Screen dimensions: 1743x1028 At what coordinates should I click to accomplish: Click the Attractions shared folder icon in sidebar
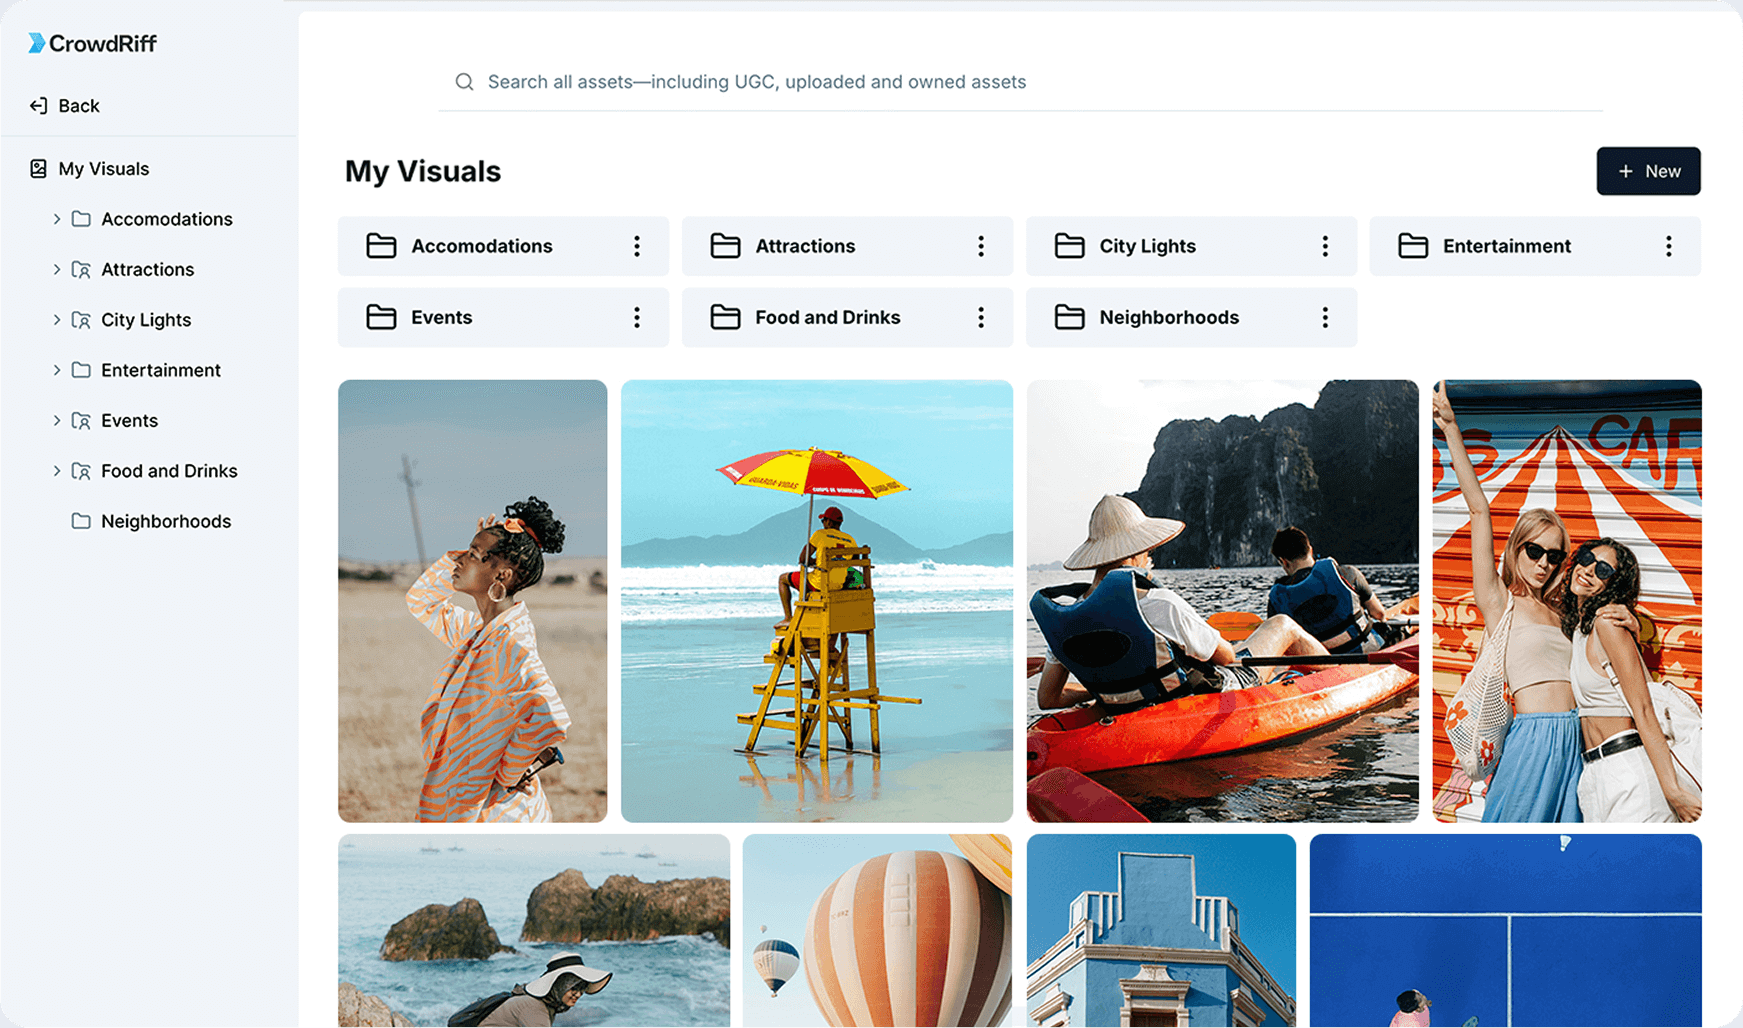pos(81,270)
